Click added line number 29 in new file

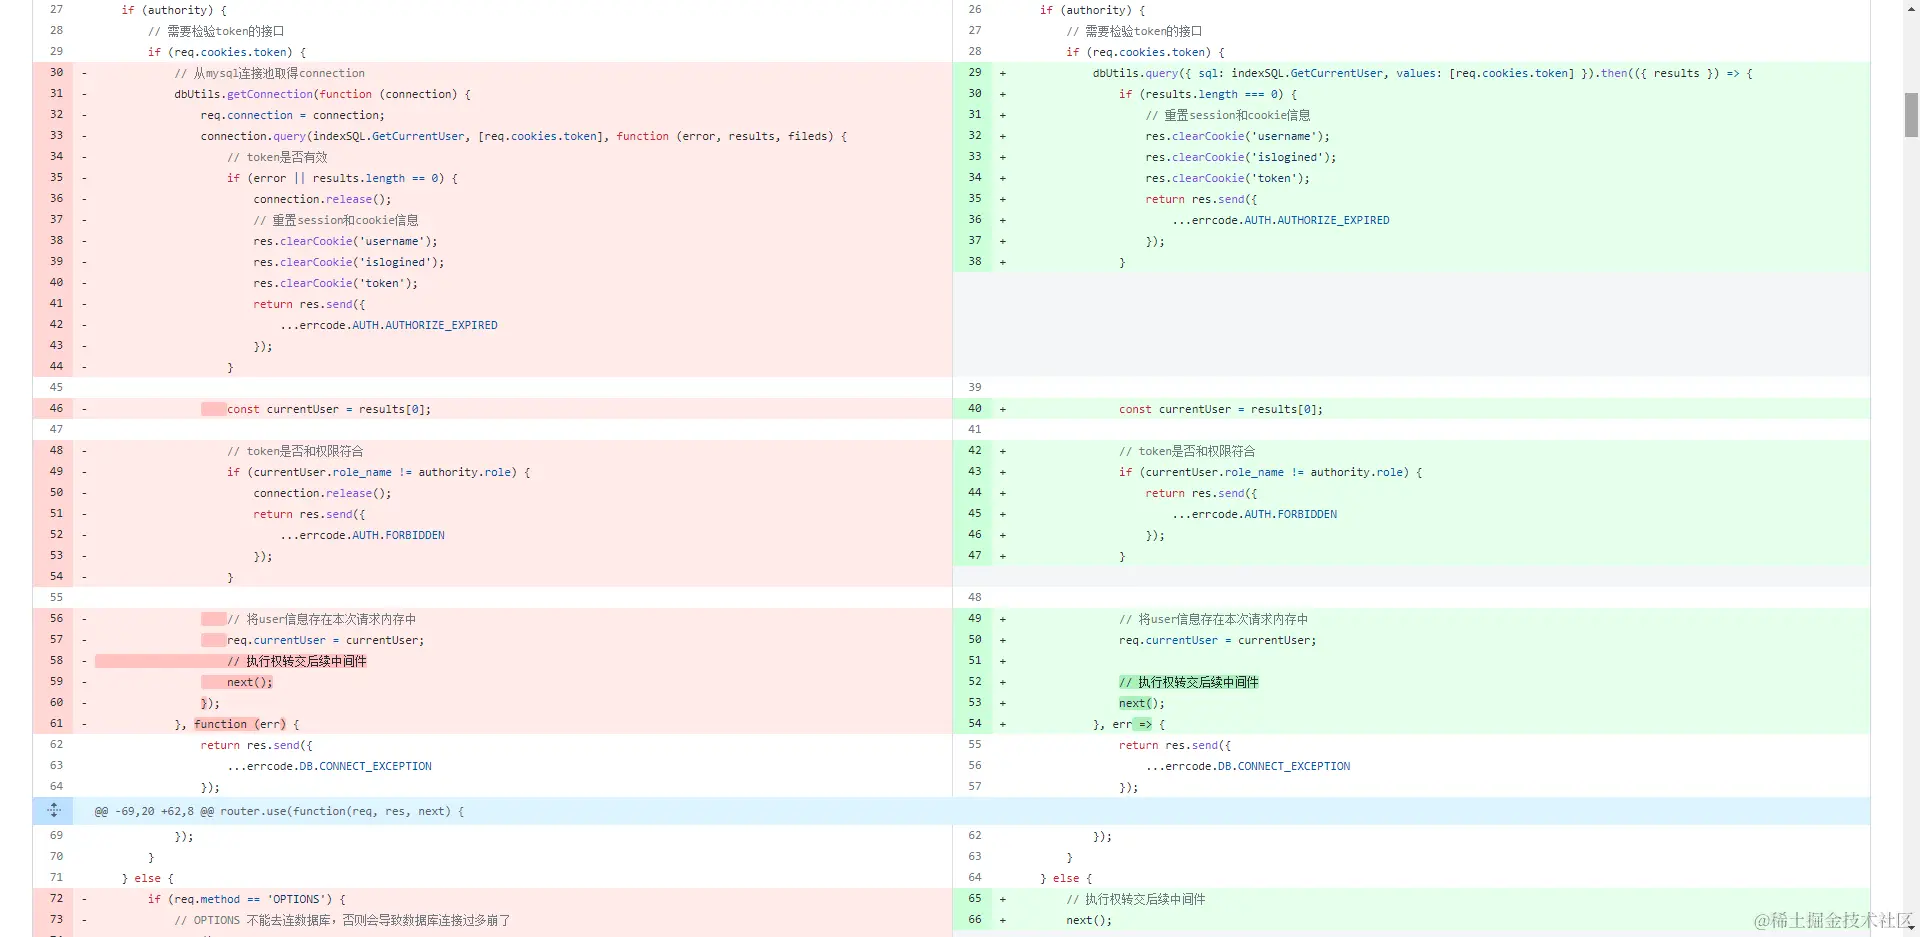[975, 73]
